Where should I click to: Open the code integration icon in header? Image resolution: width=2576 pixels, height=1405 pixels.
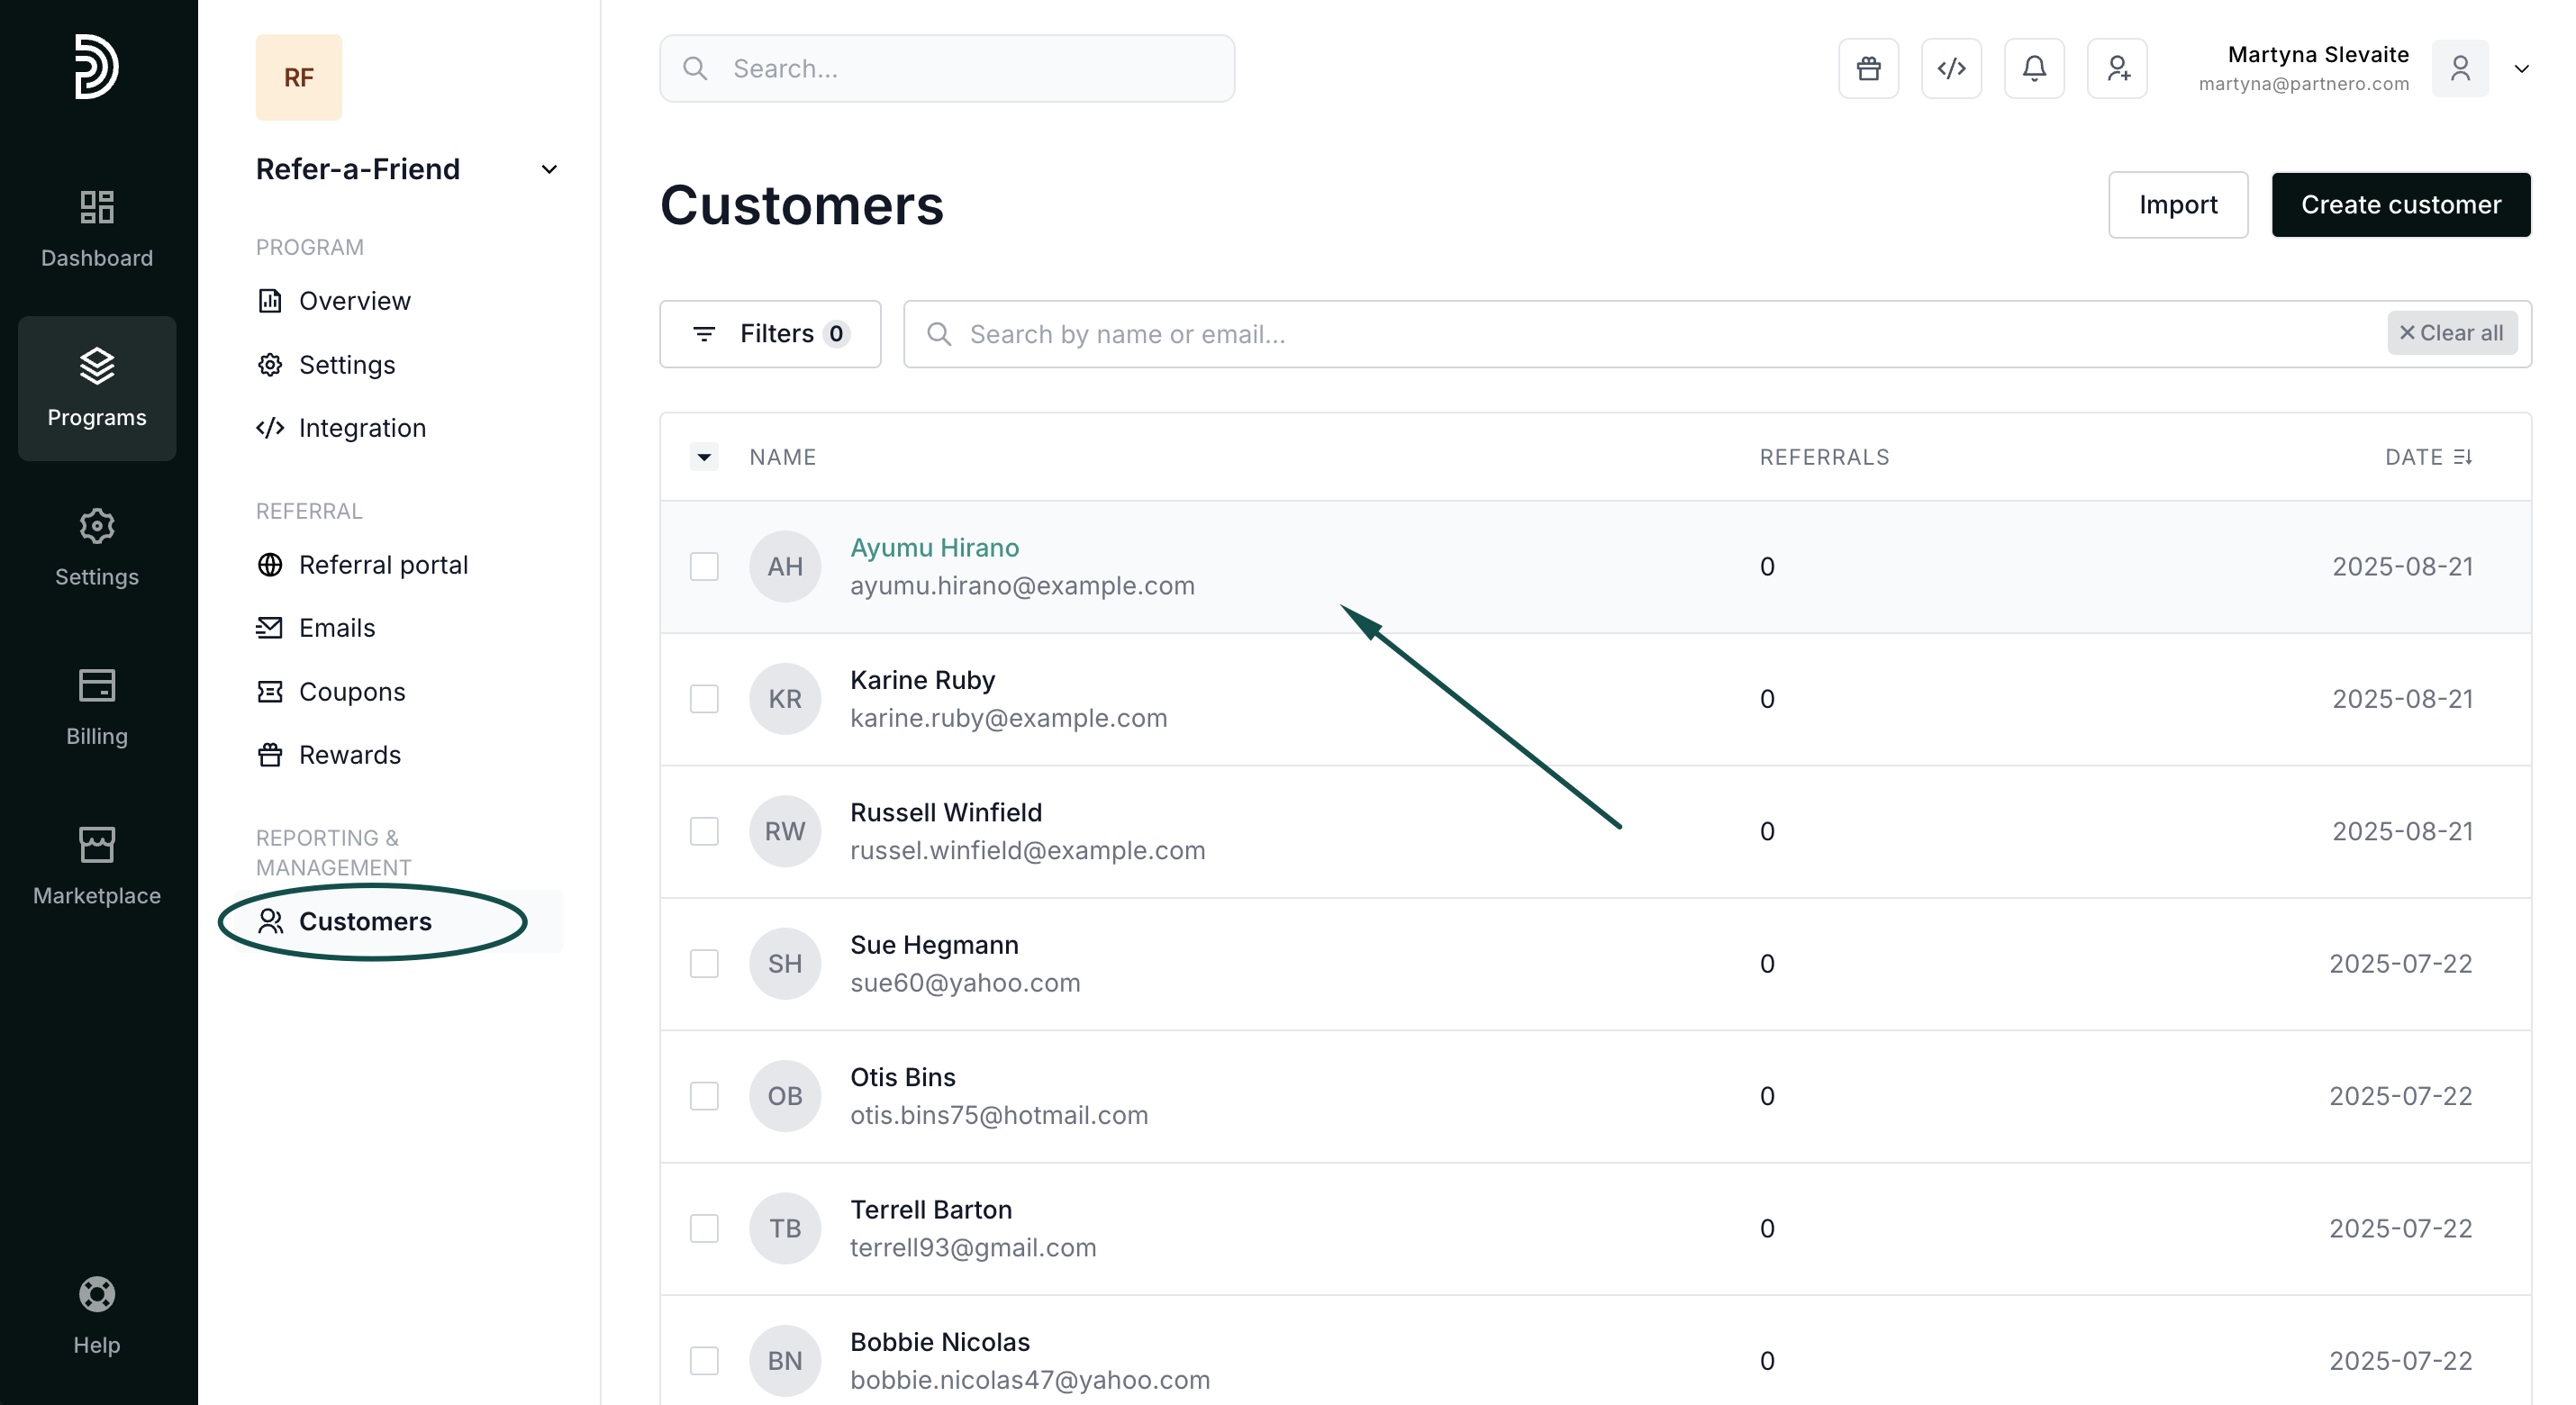click(1951, 69)
